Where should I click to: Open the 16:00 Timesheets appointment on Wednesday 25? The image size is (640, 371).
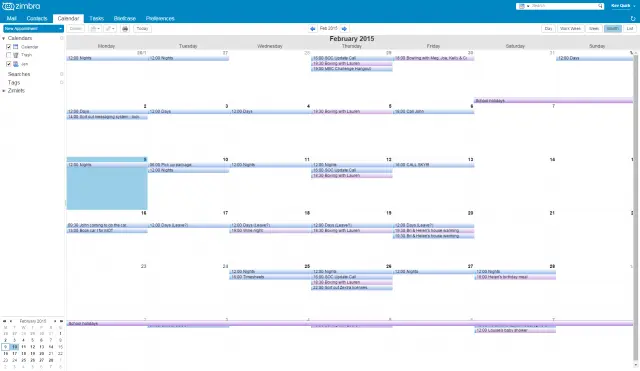click(x=270, y=277)
